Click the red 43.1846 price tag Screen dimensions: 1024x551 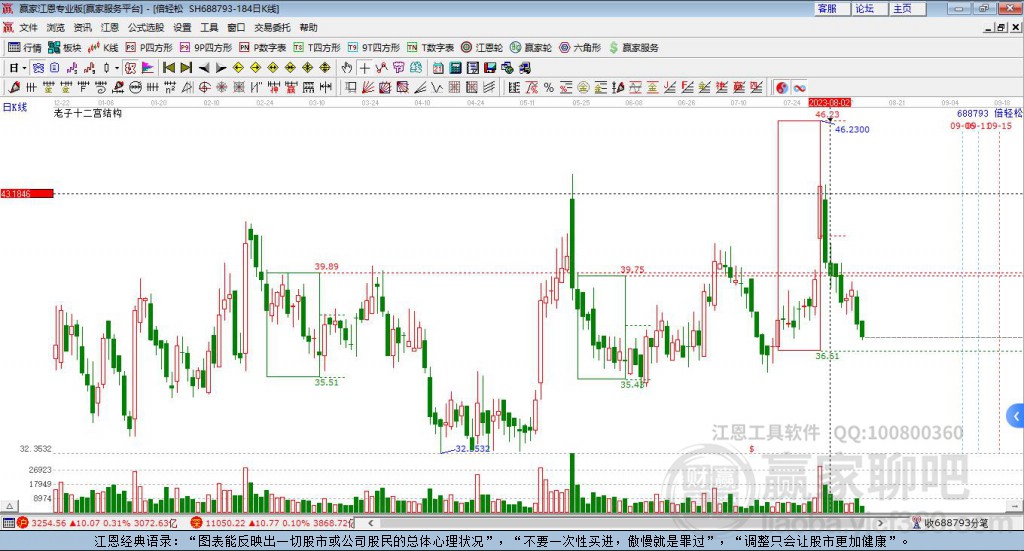coord(27,193)
